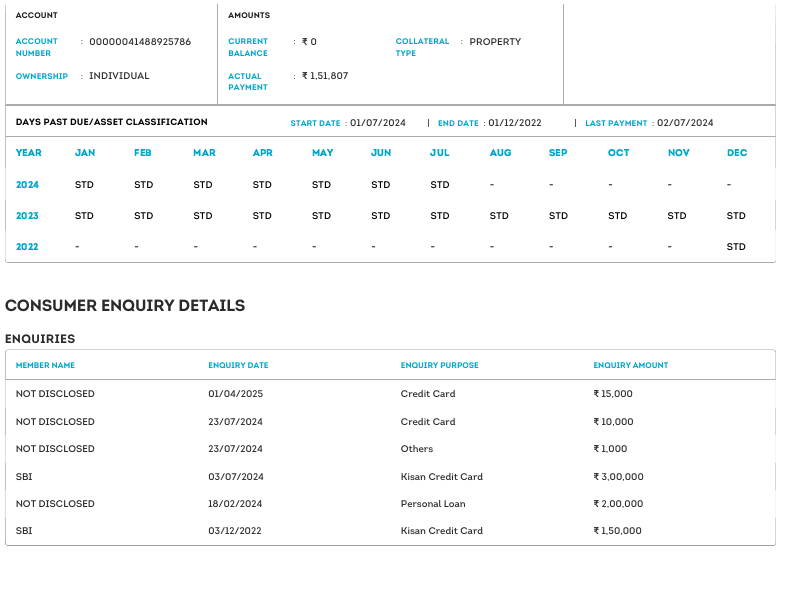Select the Enquiry Purpose column header
The width and height of the screenshot is (807, 590).
point(439,365)
